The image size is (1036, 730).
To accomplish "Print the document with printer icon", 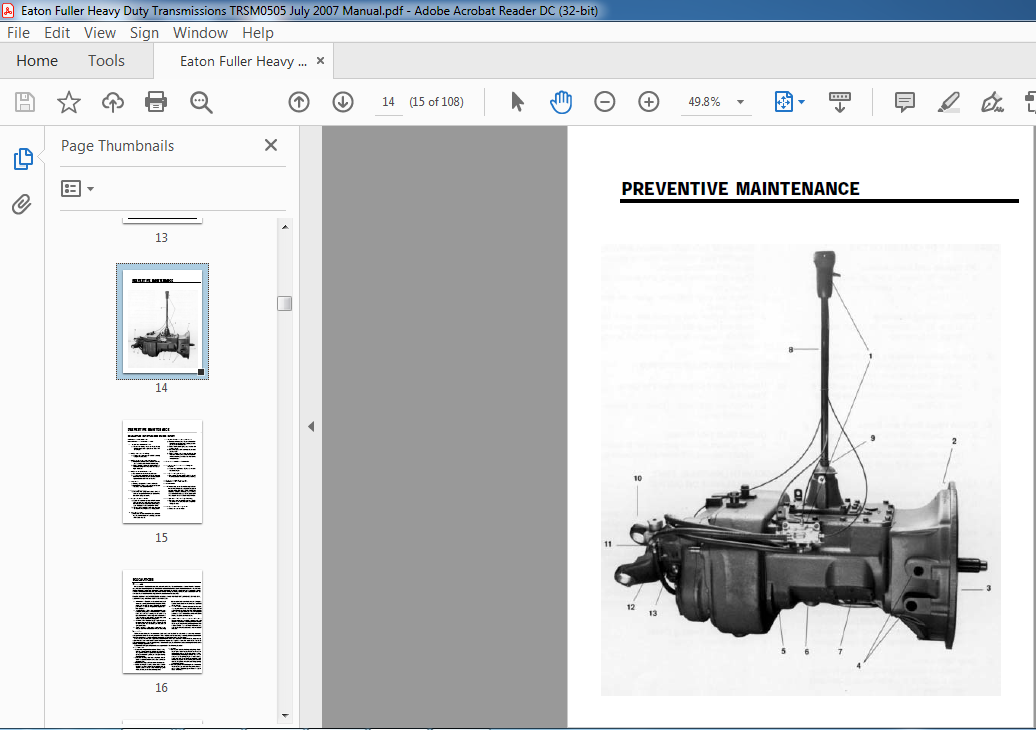I will pos(156,102).
